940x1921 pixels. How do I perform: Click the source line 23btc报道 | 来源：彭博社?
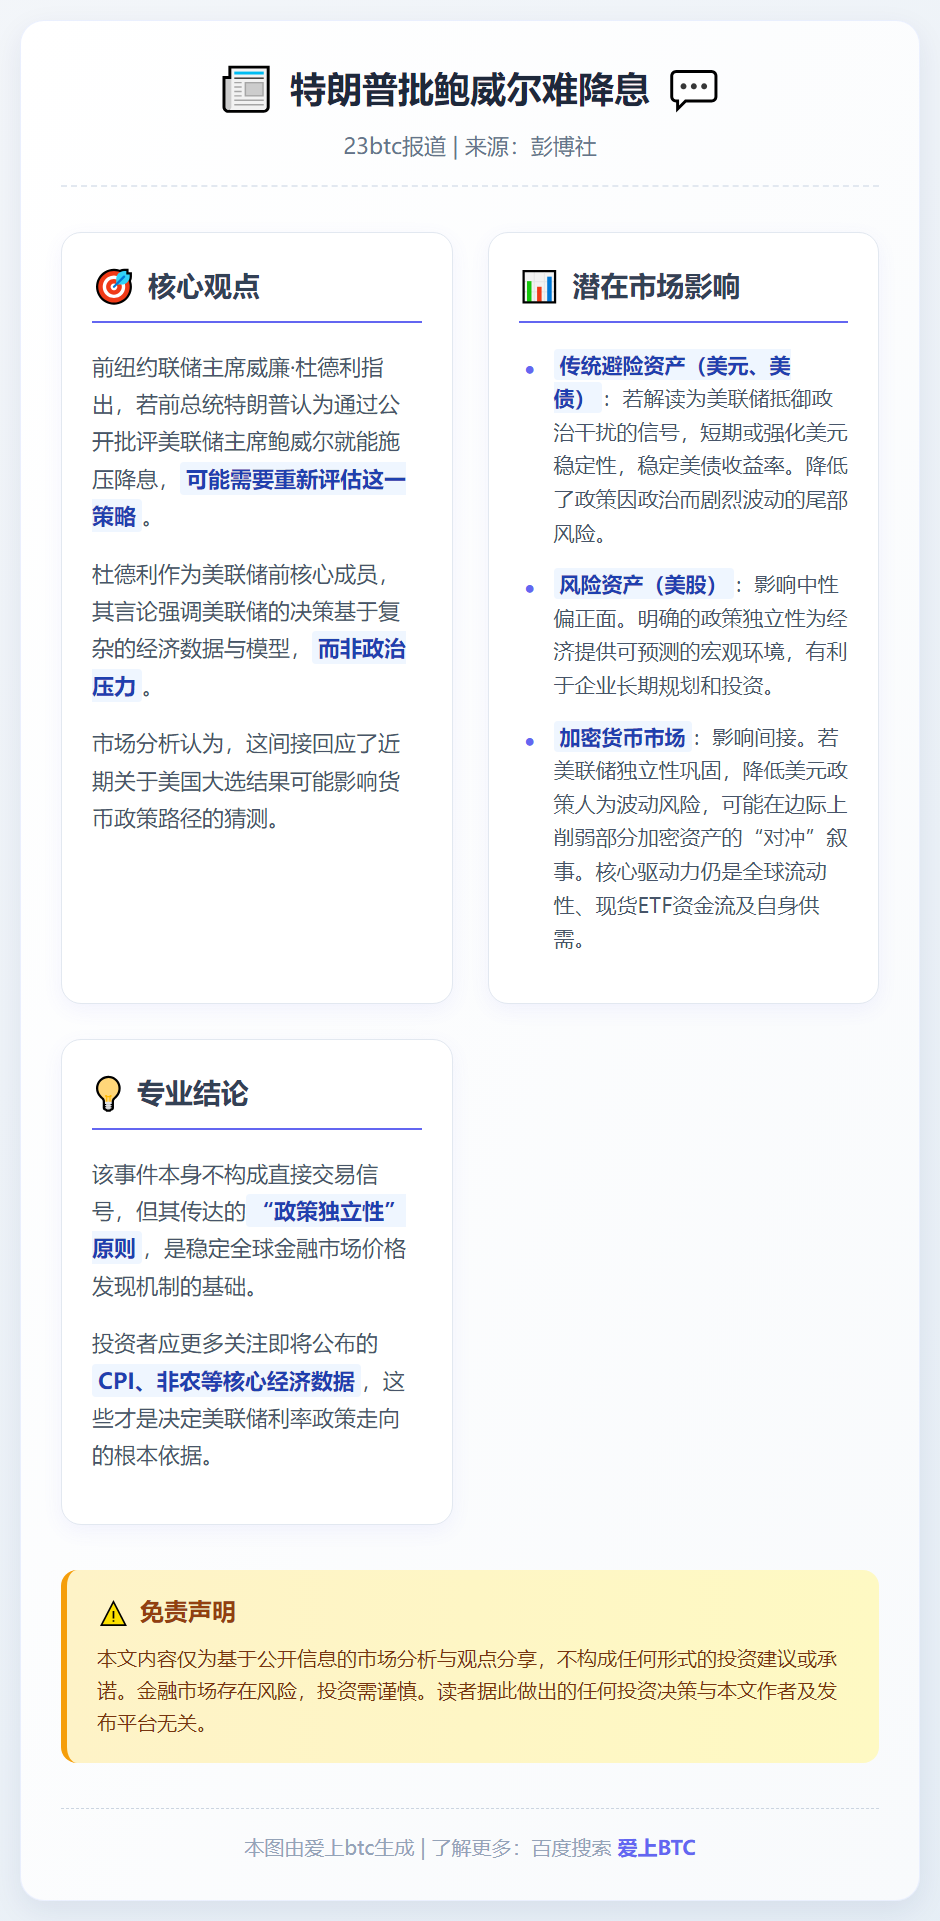click(470, 147)
